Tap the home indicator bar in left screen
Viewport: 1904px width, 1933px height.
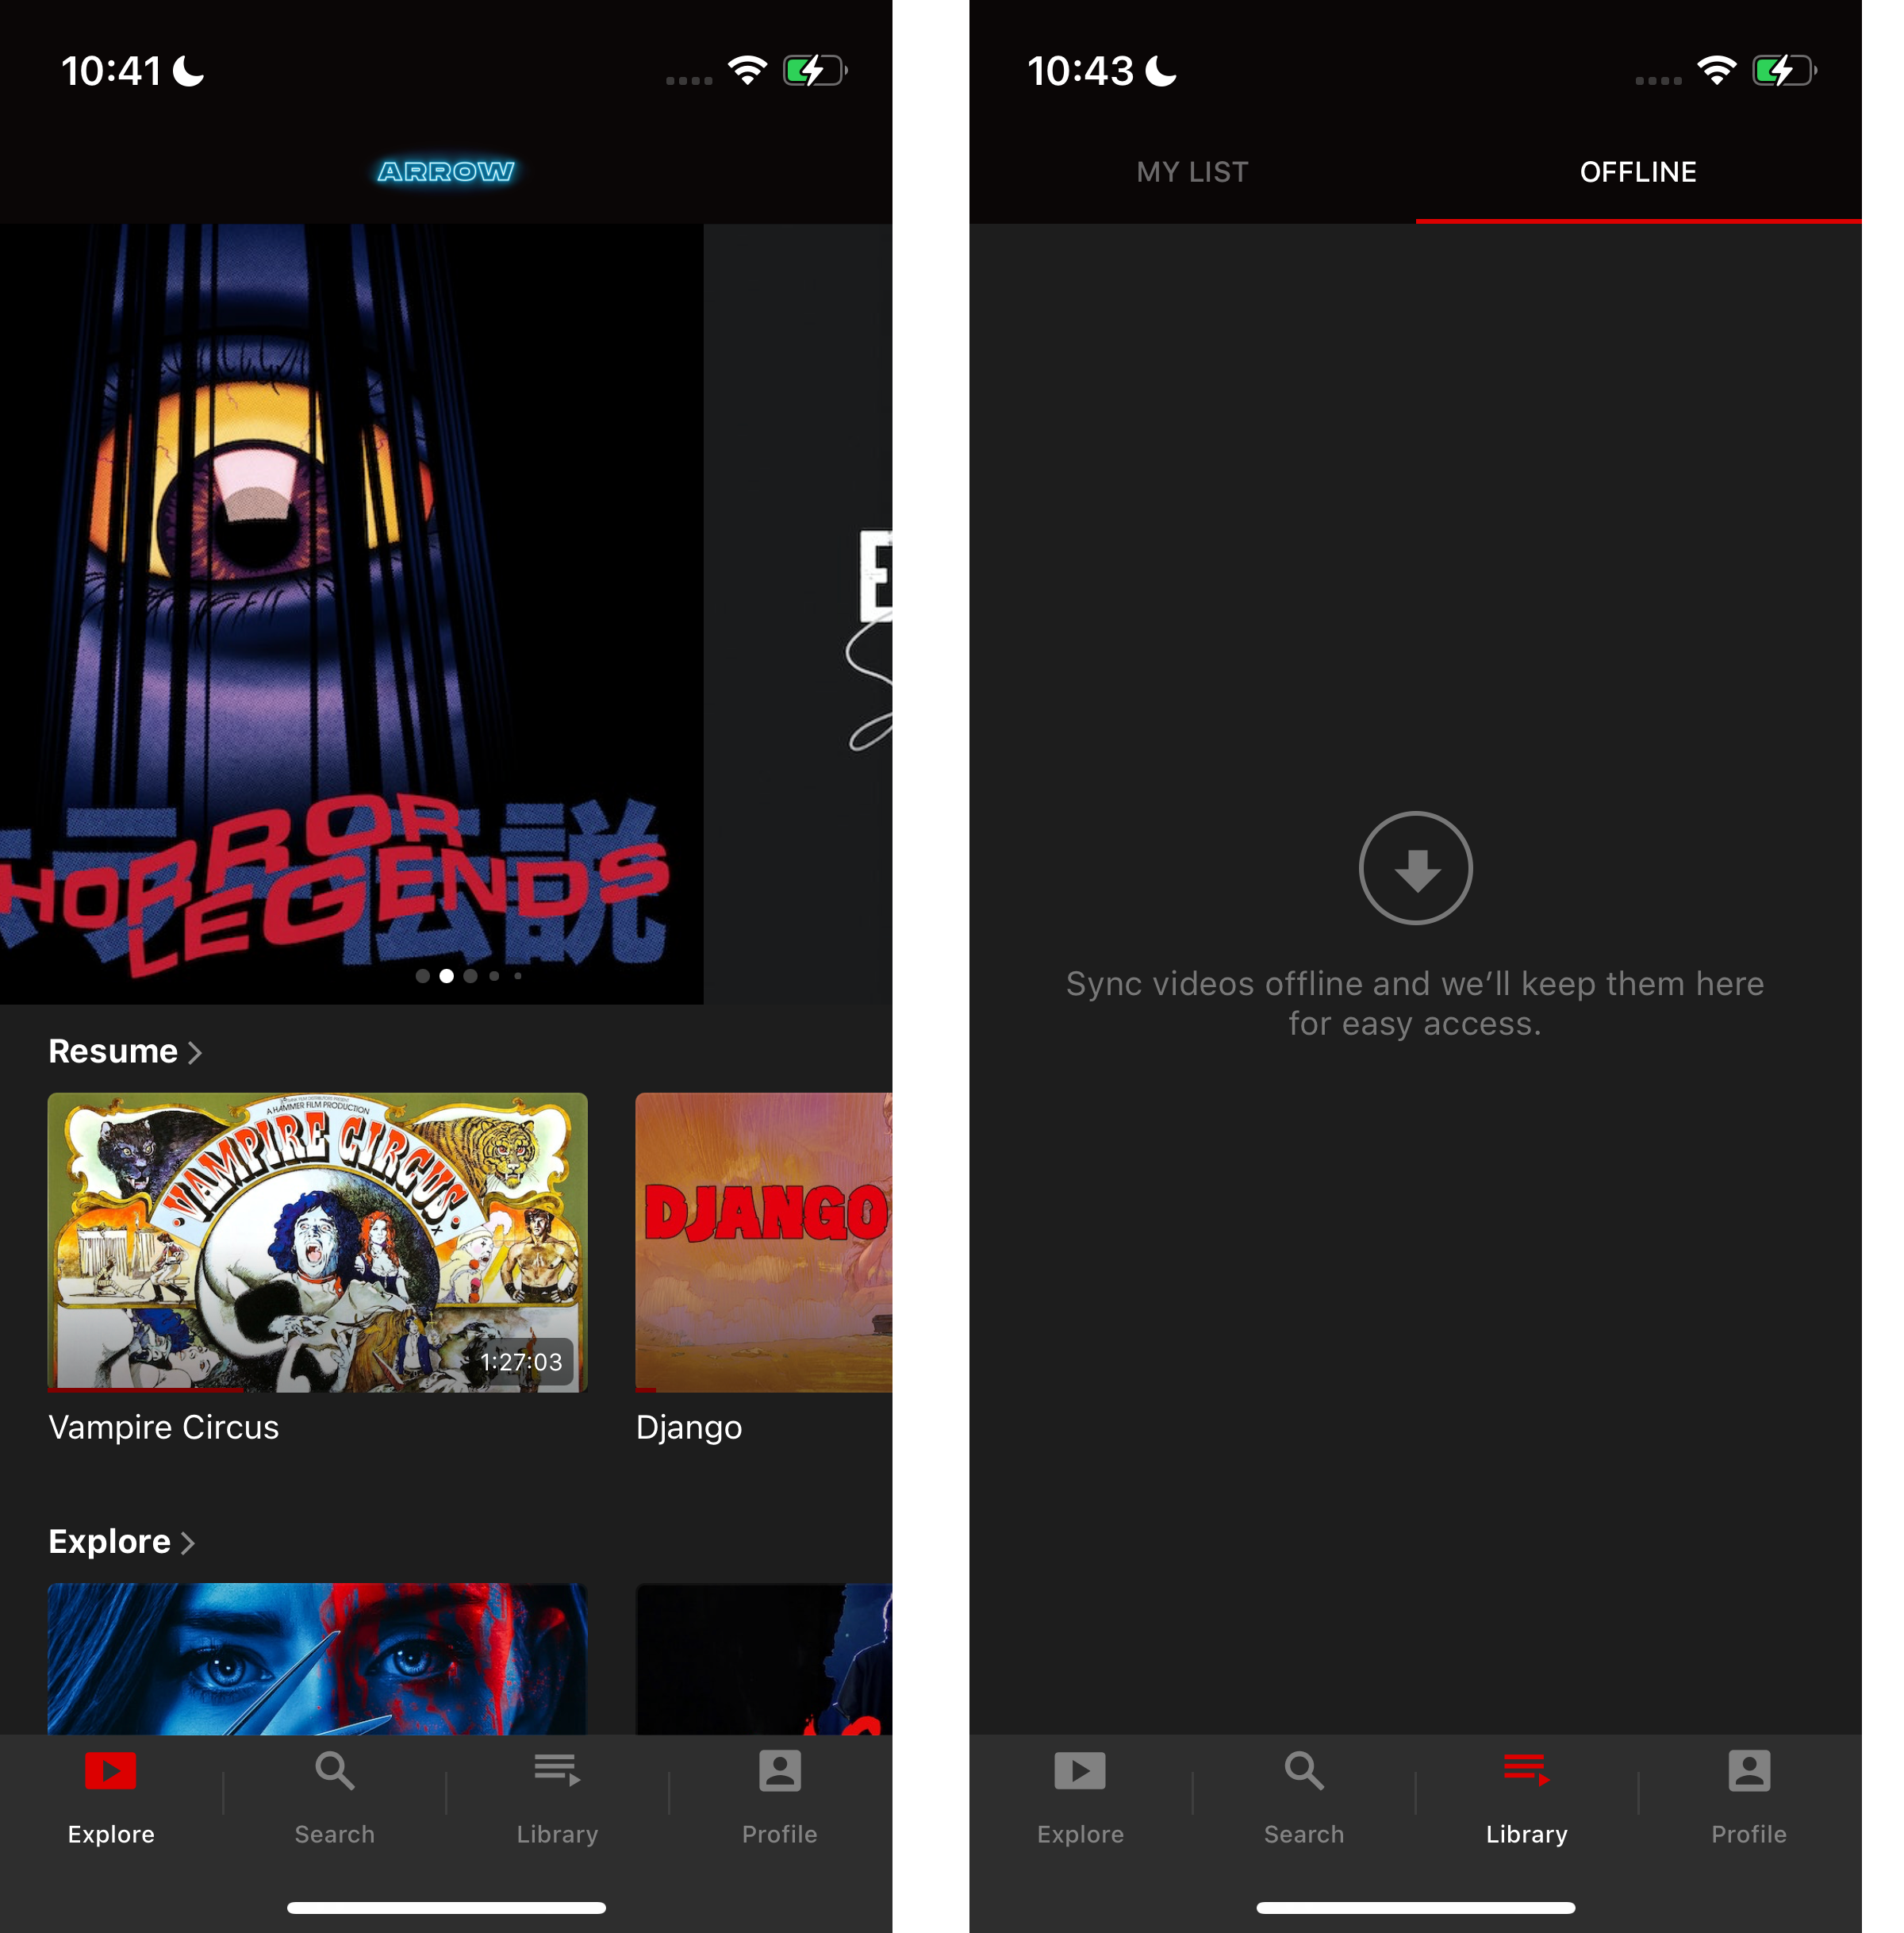pyautogui.click(x=446, y=1907)
